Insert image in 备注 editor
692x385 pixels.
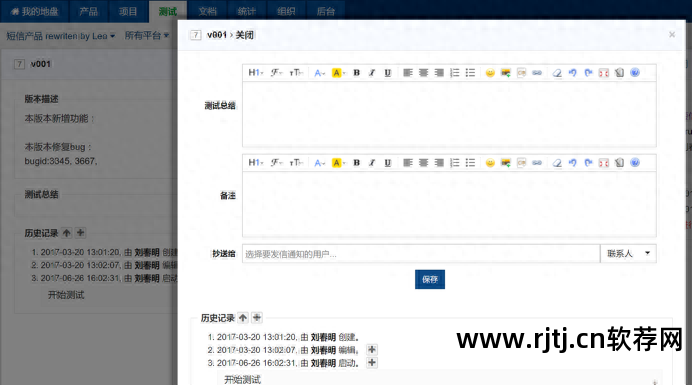pyautogui.click(x=506, y=163)
